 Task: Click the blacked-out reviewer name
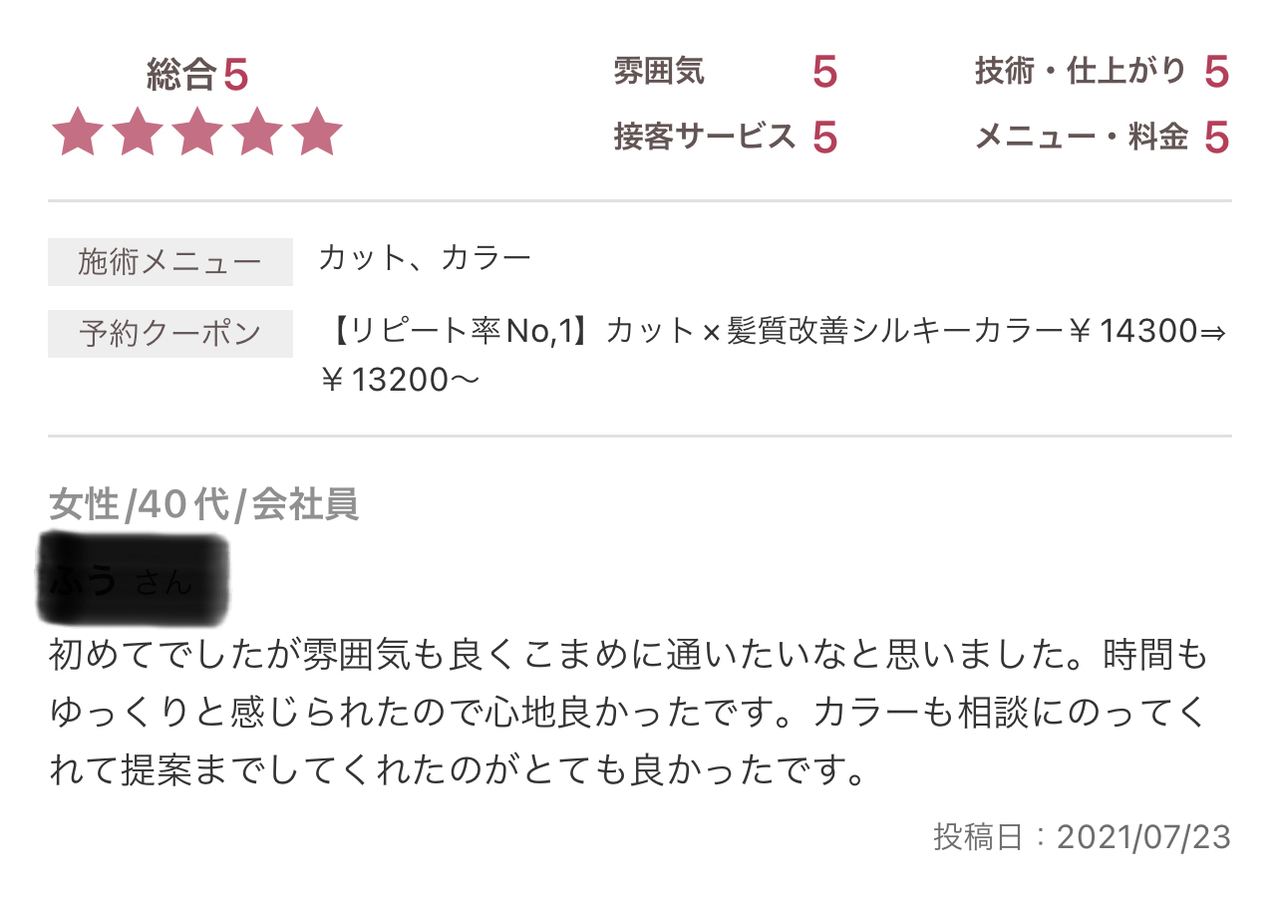(x=133, y=578)
